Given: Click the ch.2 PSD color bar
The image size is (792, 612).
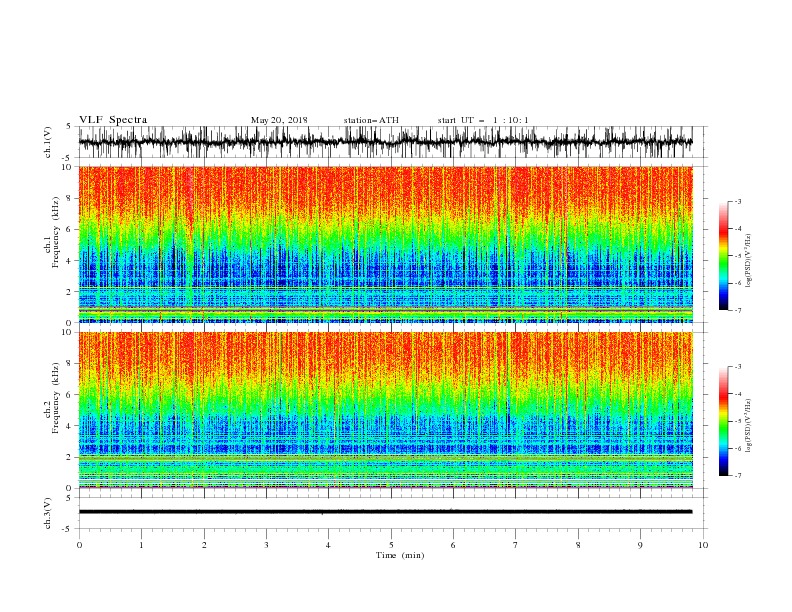Looking at the screenshot, I should point(723,421).
